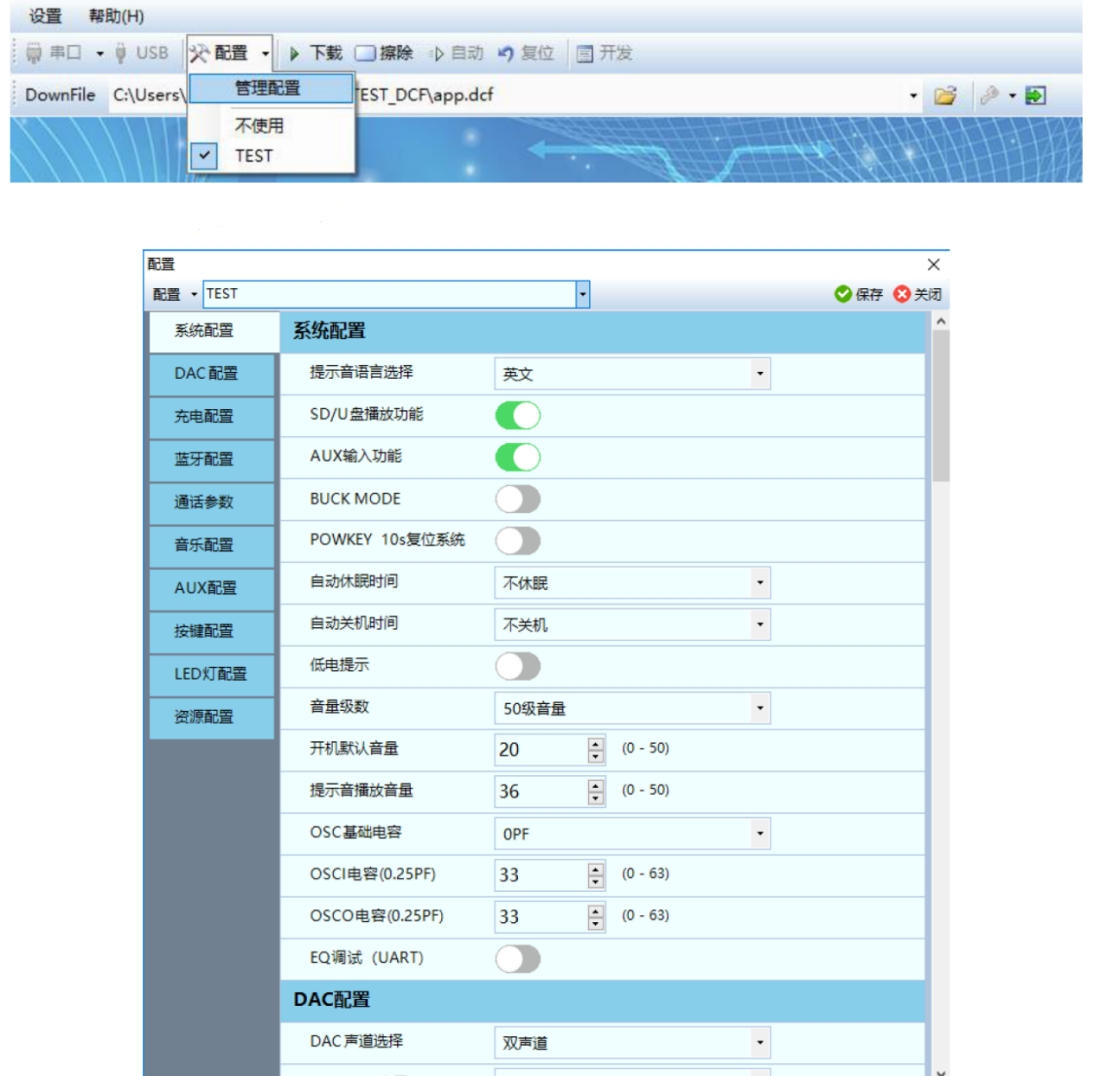Switch to the 系统配置 tab
Viewport: 1107px width, 1076px height.
(x=214, y=331)
